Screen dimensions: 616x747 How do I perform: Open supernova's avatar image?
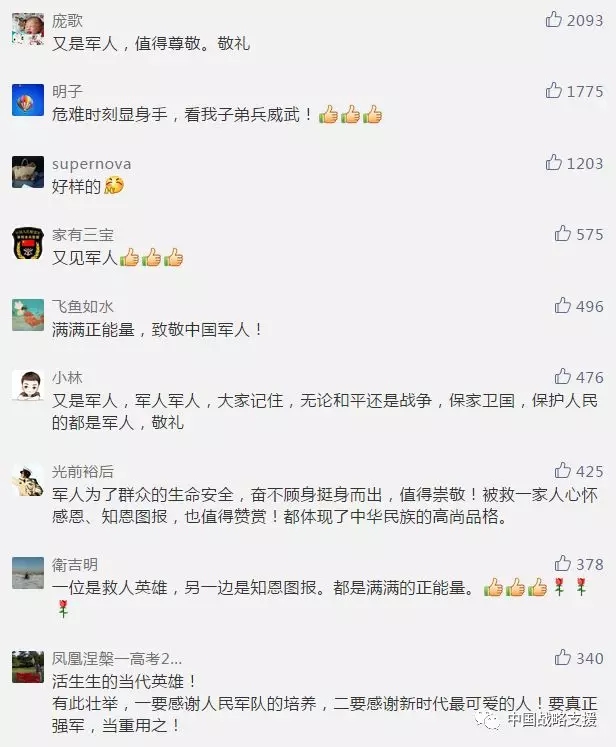(28, 172)
